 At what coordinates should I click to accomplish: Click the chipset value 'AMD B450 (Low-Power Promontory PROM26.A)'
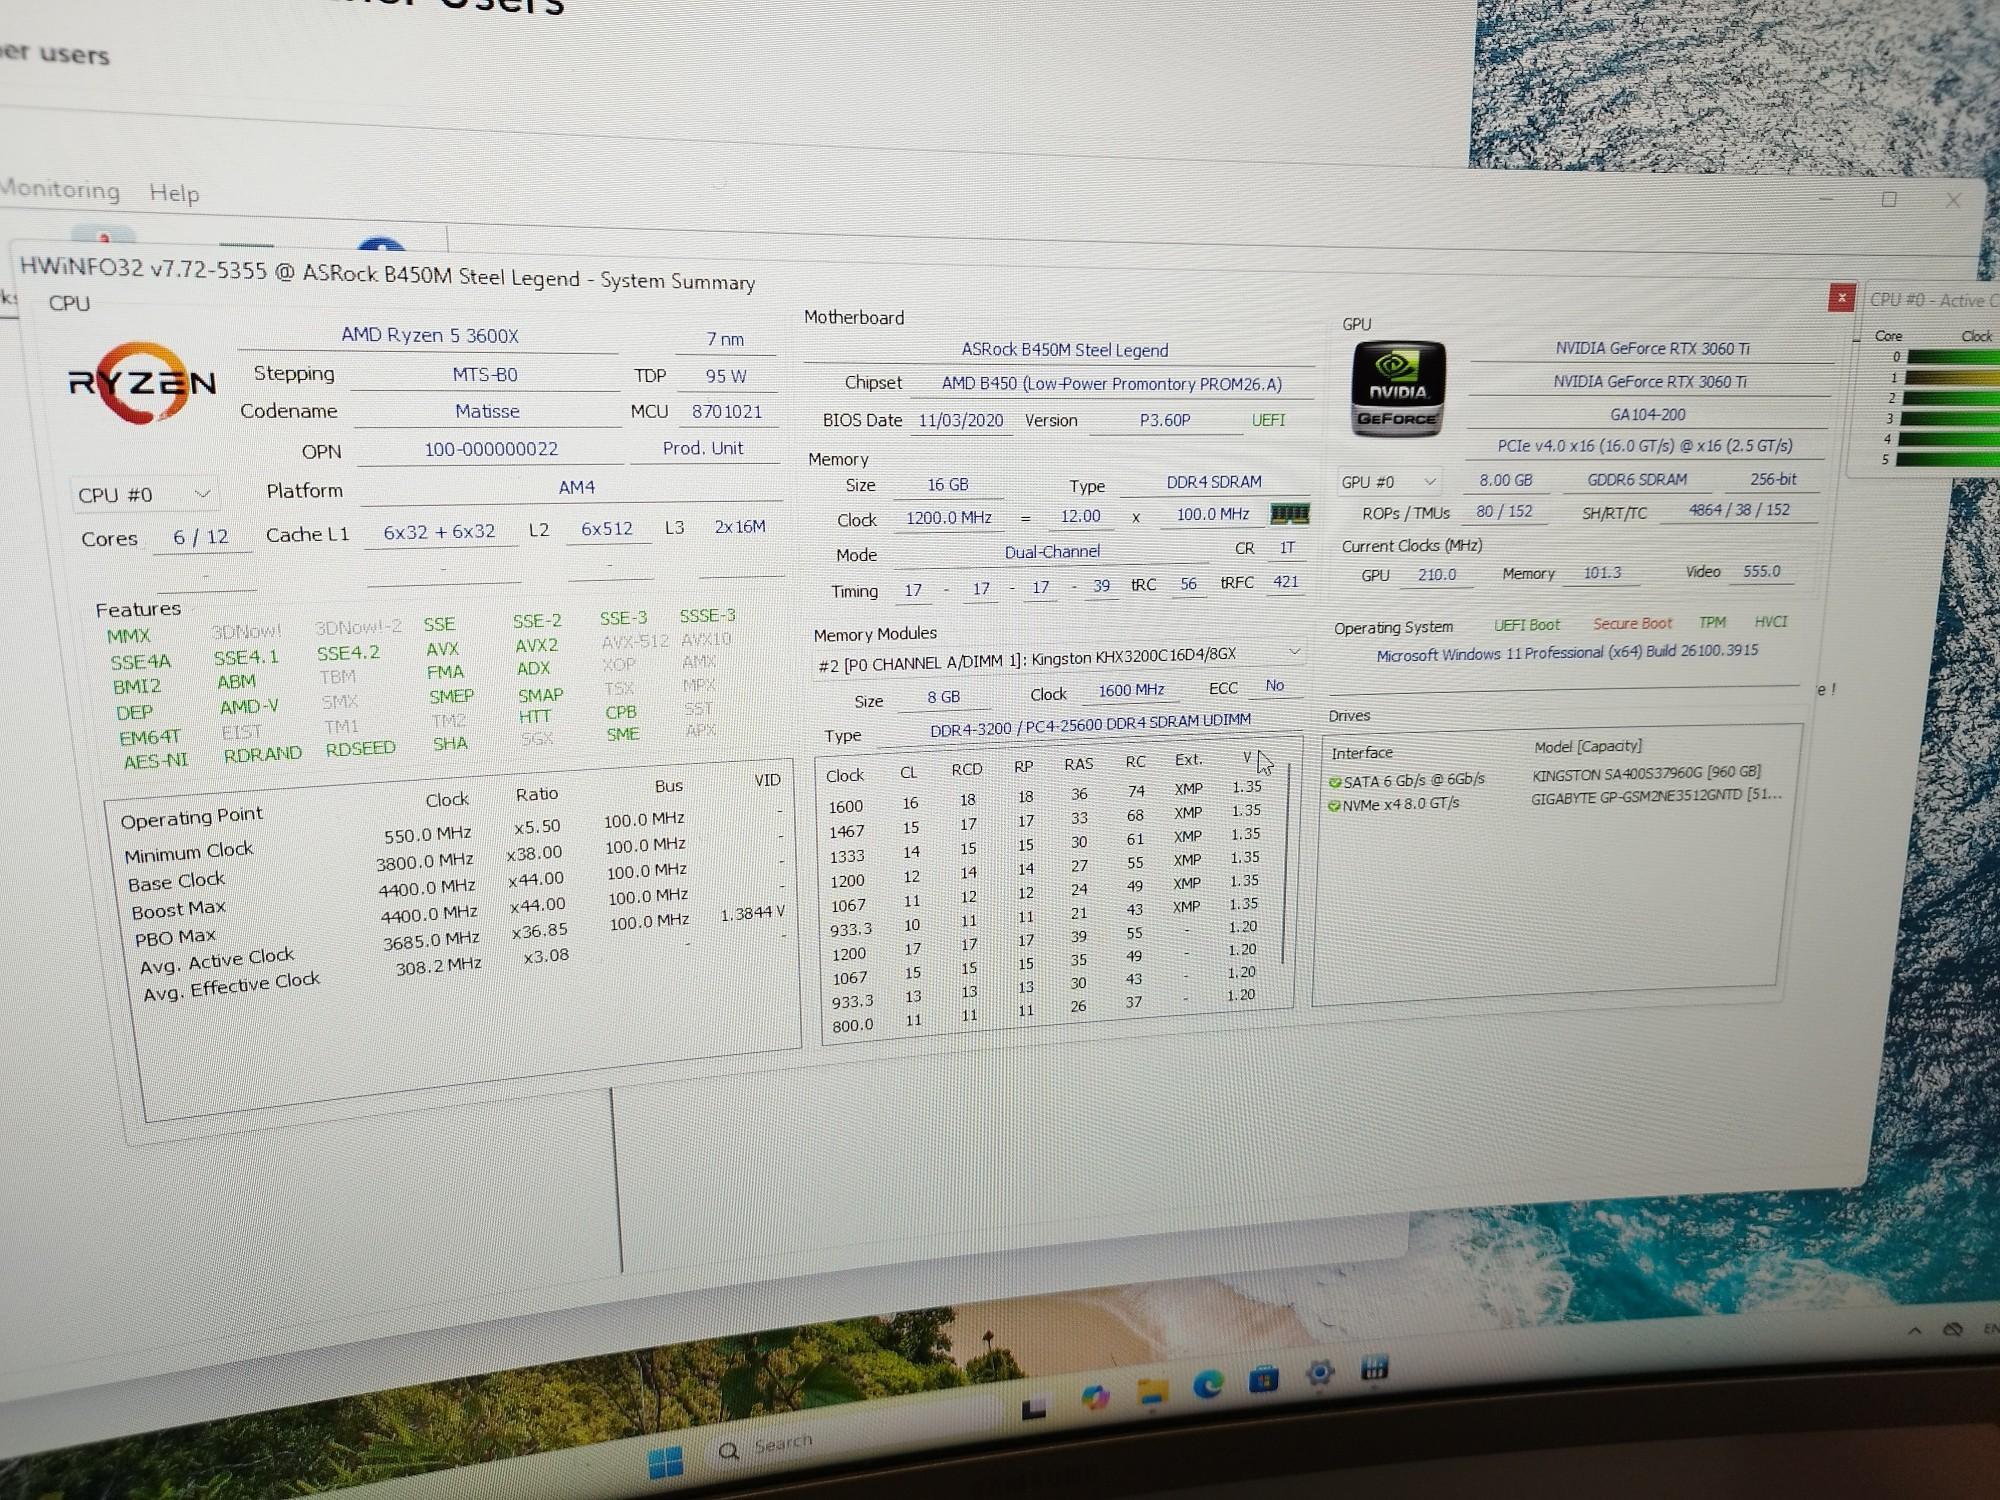[1111, 384]
